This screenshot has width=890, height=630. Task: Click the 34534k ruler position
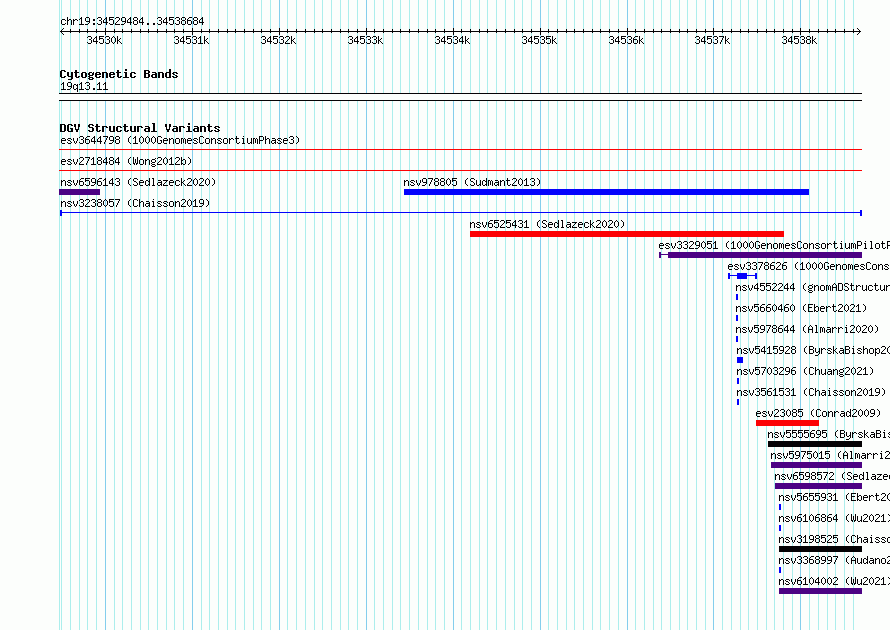pyautogui.click(x=452, y=40)
